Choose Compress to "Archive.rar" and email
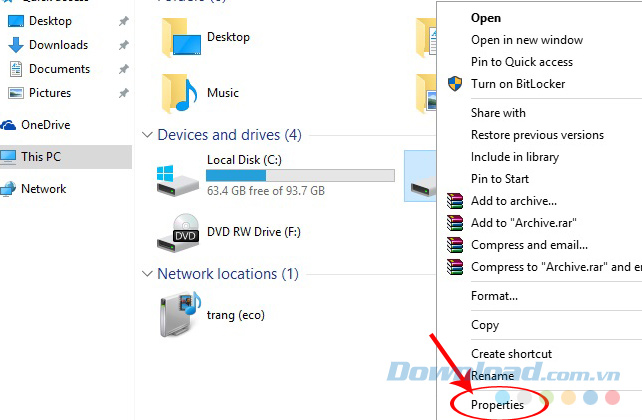642x420 pixels. pyautogui.click(x=556, y=267)
